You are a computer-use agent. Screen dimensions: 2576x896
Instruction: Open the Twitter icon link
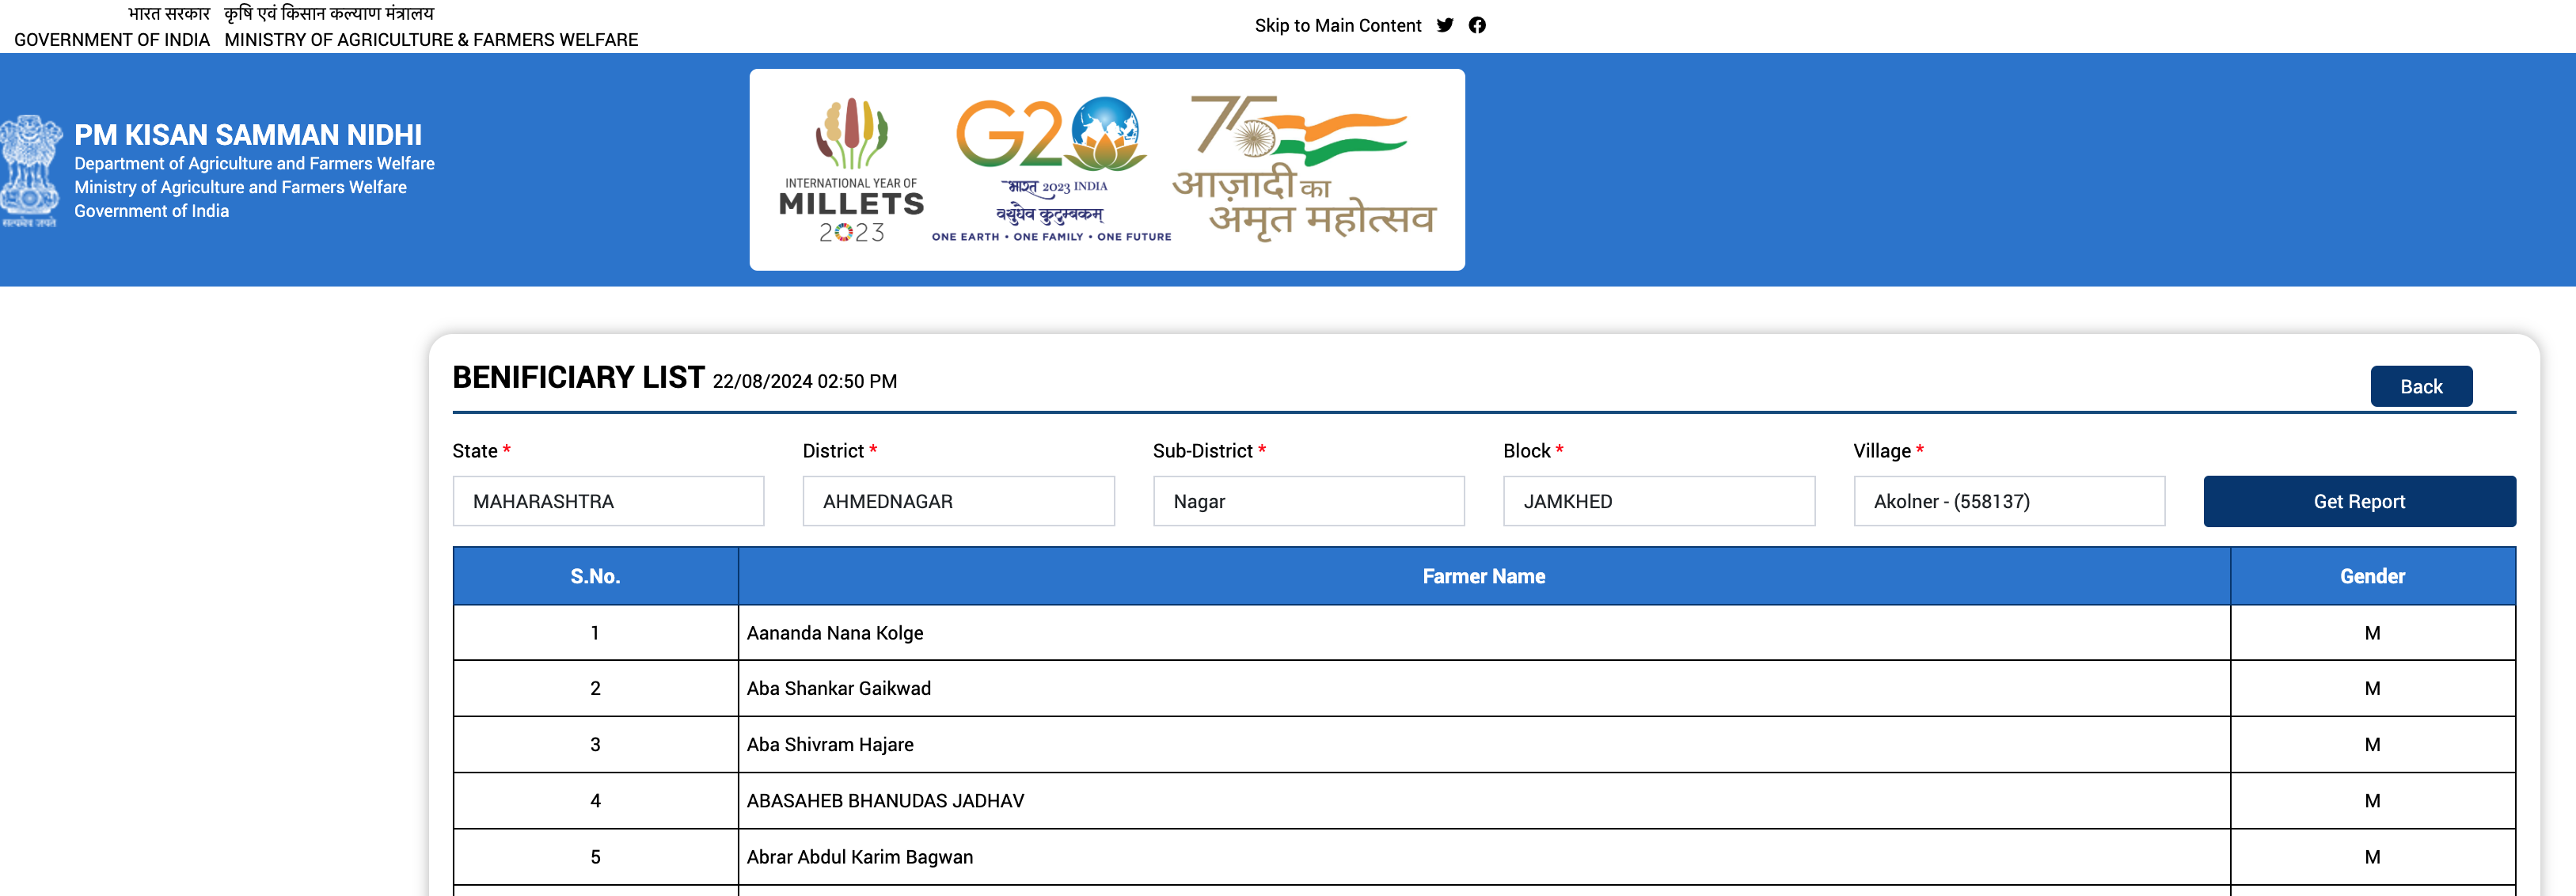click(1445, 25)
